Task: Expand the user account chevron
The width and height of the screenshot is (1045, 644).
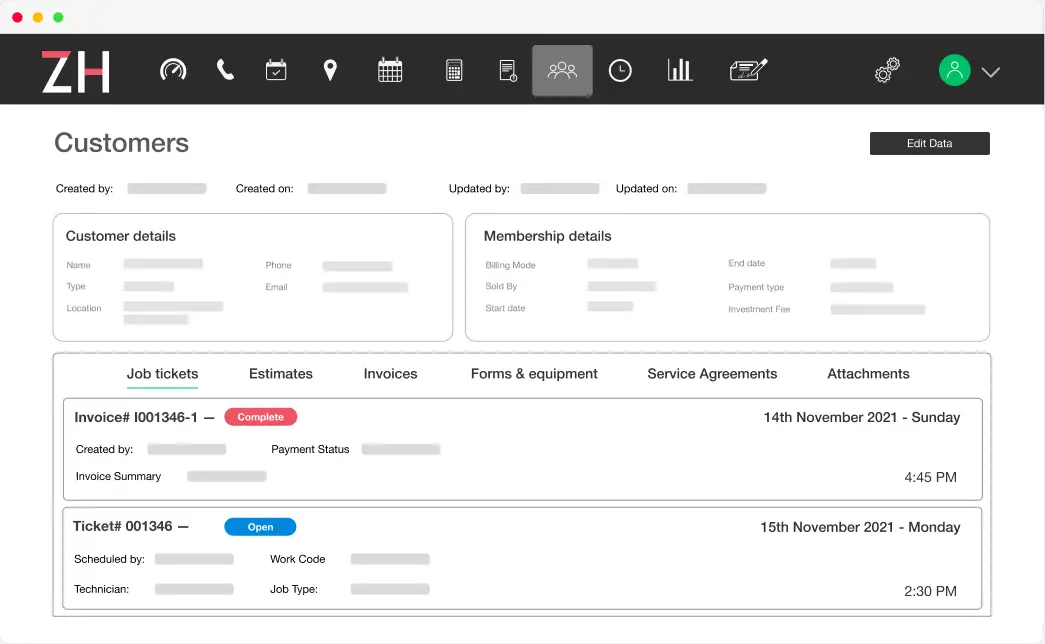Action: click(x=990, y=72)
